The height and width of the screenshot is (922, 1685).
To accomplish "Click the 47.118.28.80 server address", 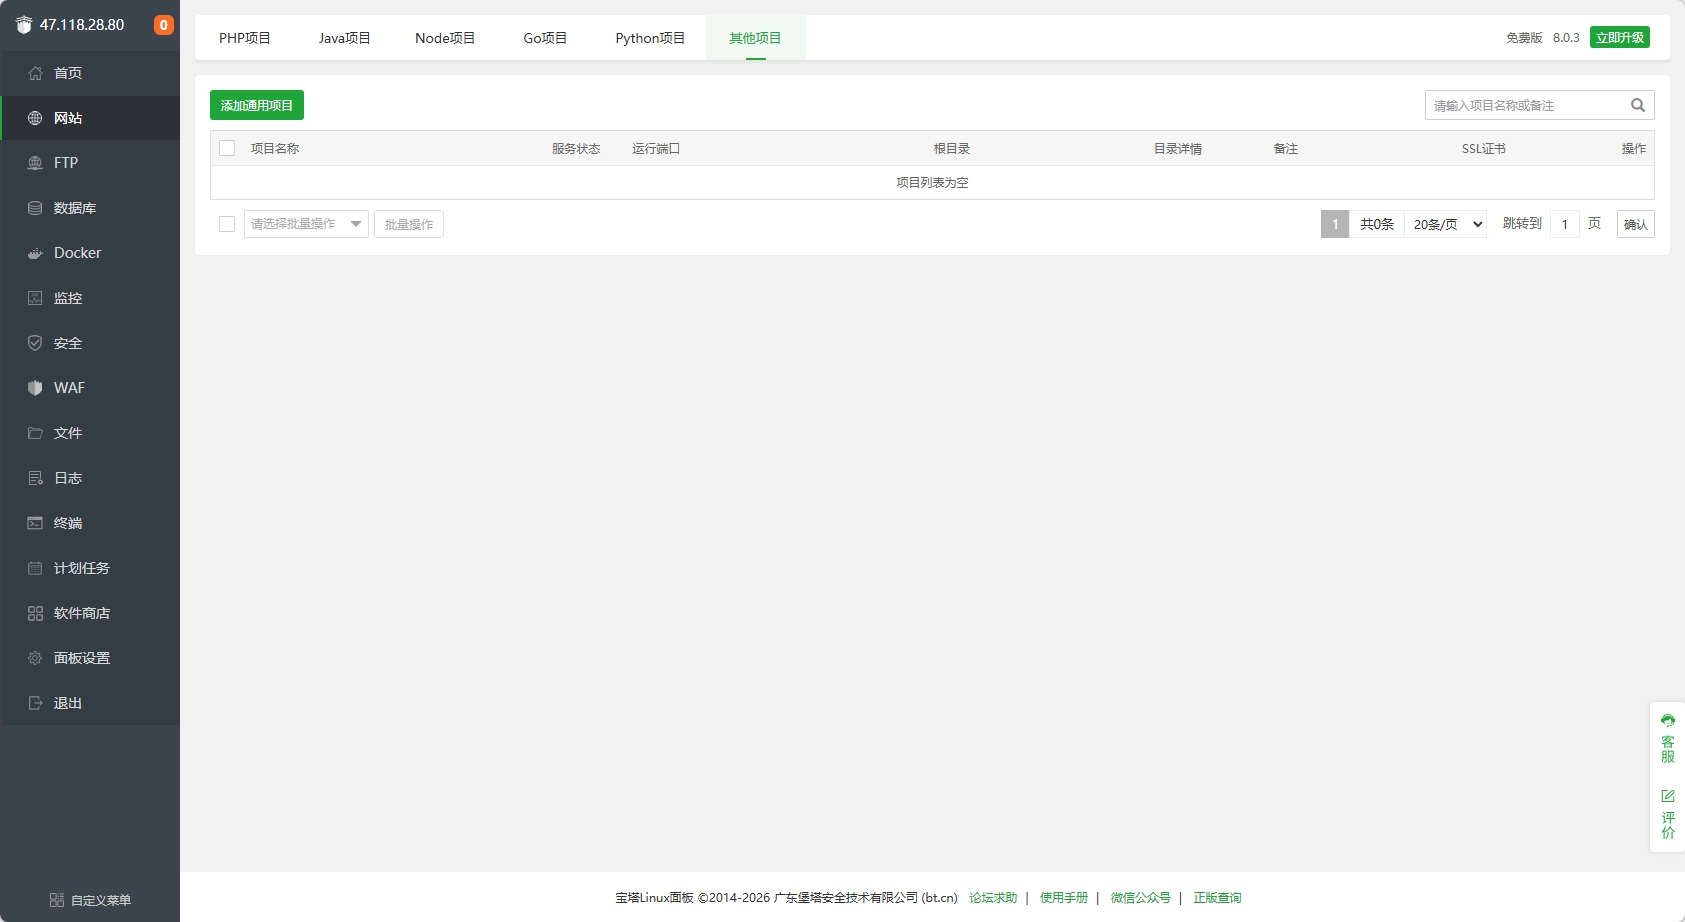I will [82, 25].
